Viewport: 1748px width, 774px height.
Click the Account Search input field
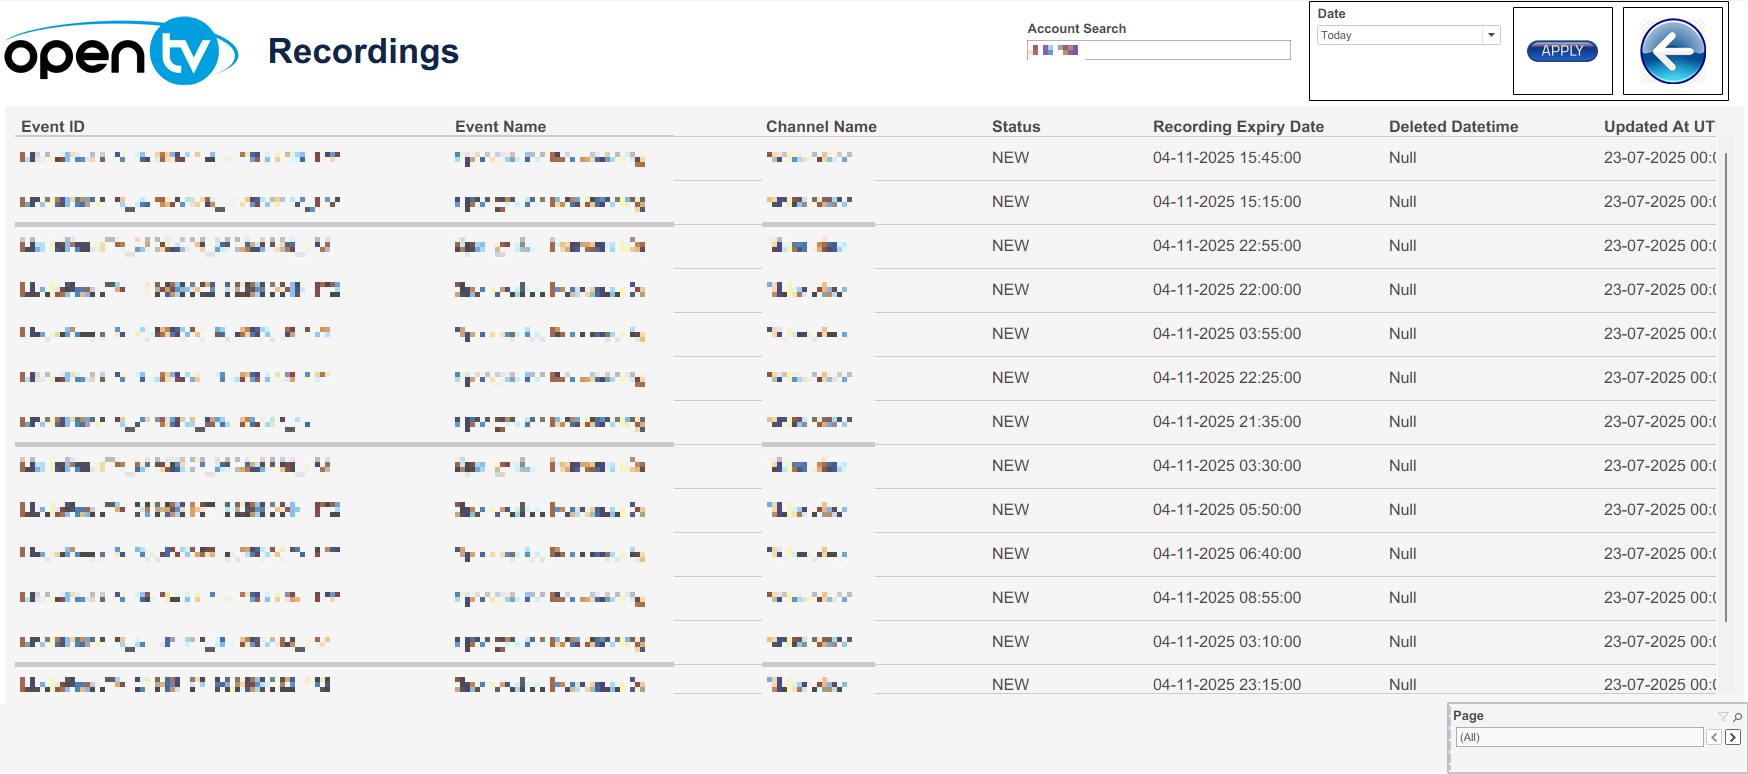coord(1186,50)
